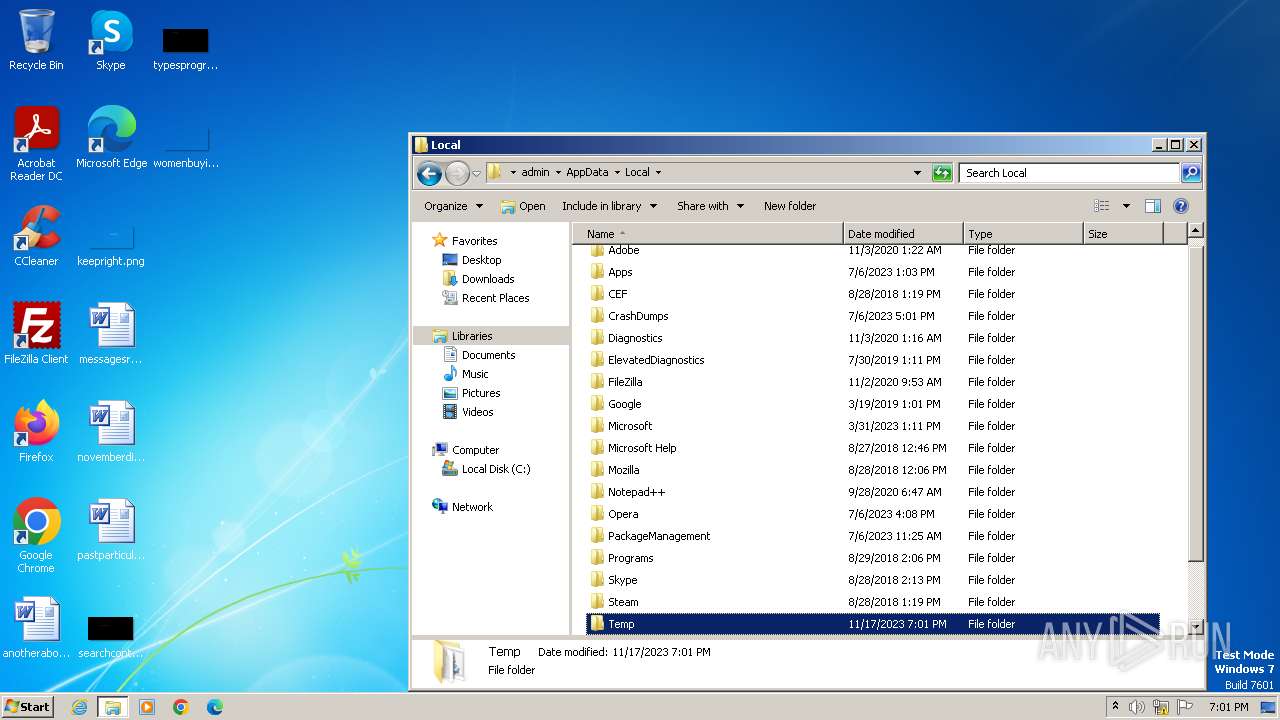Screen dimensions: 1280x720
Task: Select the pastparticul... Word document icon
Action: point(110,530)
